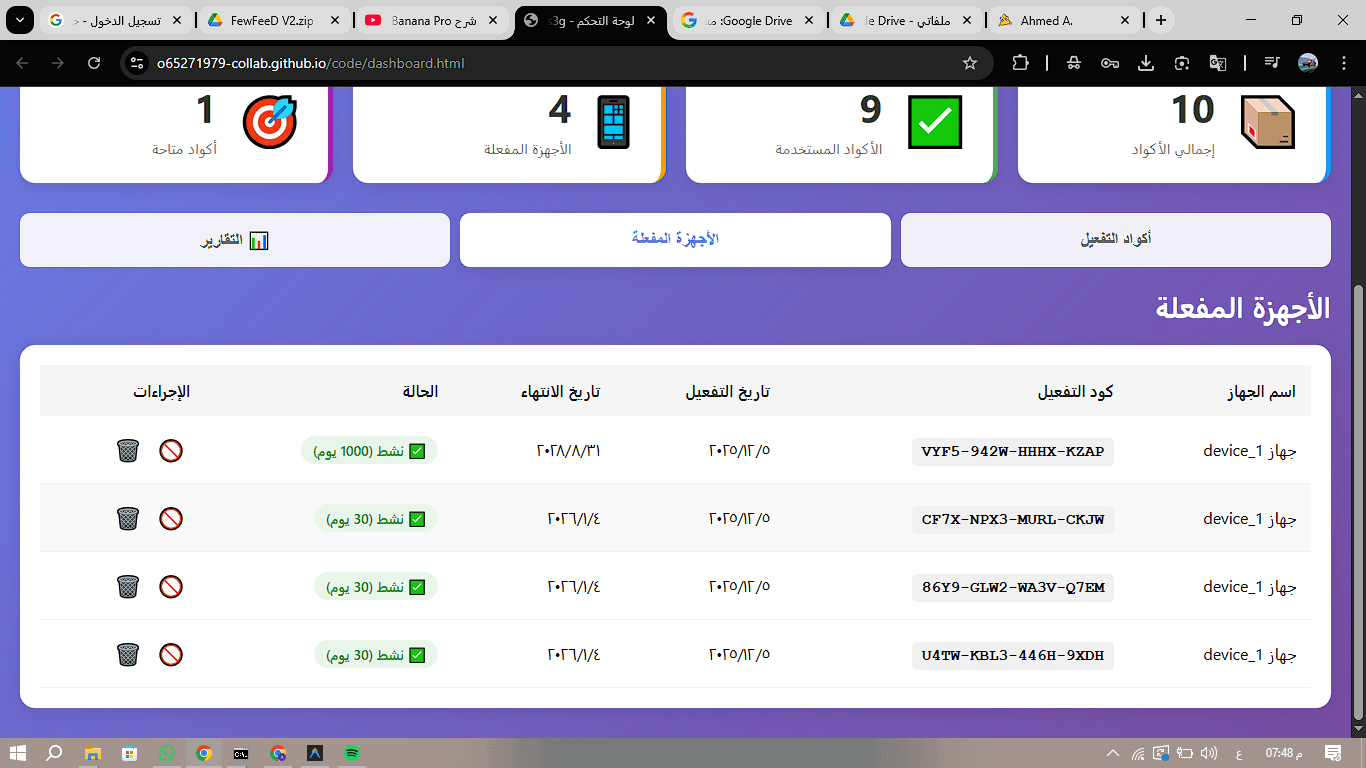Block the device with code CF7X-NPX3-MURL-CKJW

point(171,519)
